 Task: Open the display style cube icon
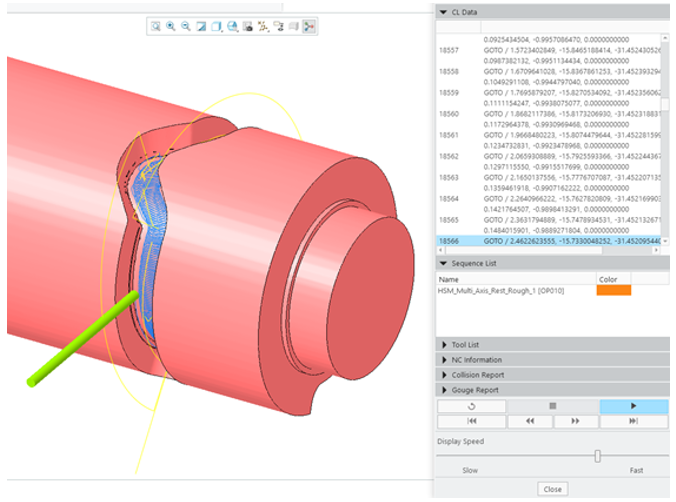pyautogui.click(x=217, y=27)
